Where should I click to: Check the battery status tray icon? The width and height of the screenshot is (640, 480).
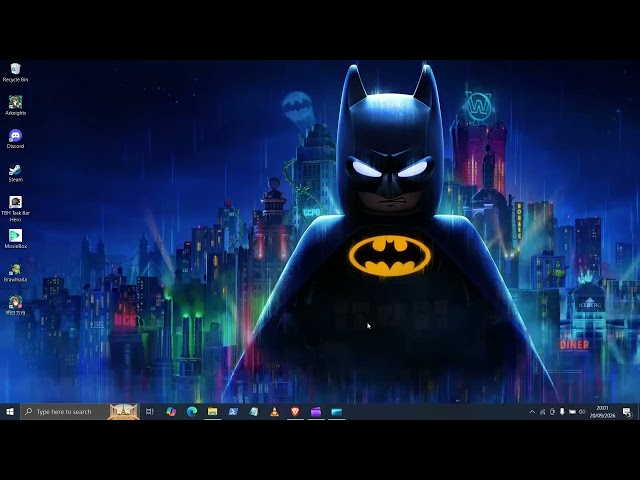click(x=572, y=411)
